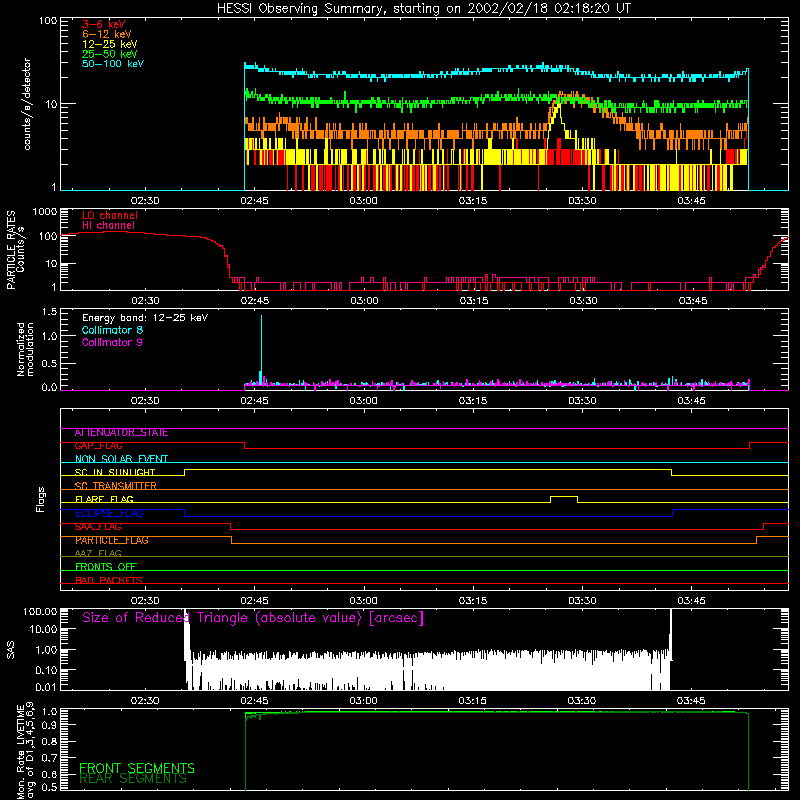Image resolution: width=800 pixels, height=800 pixels.
Task: Click the FLARE_FLAG label
Action: tap(104, 499)
